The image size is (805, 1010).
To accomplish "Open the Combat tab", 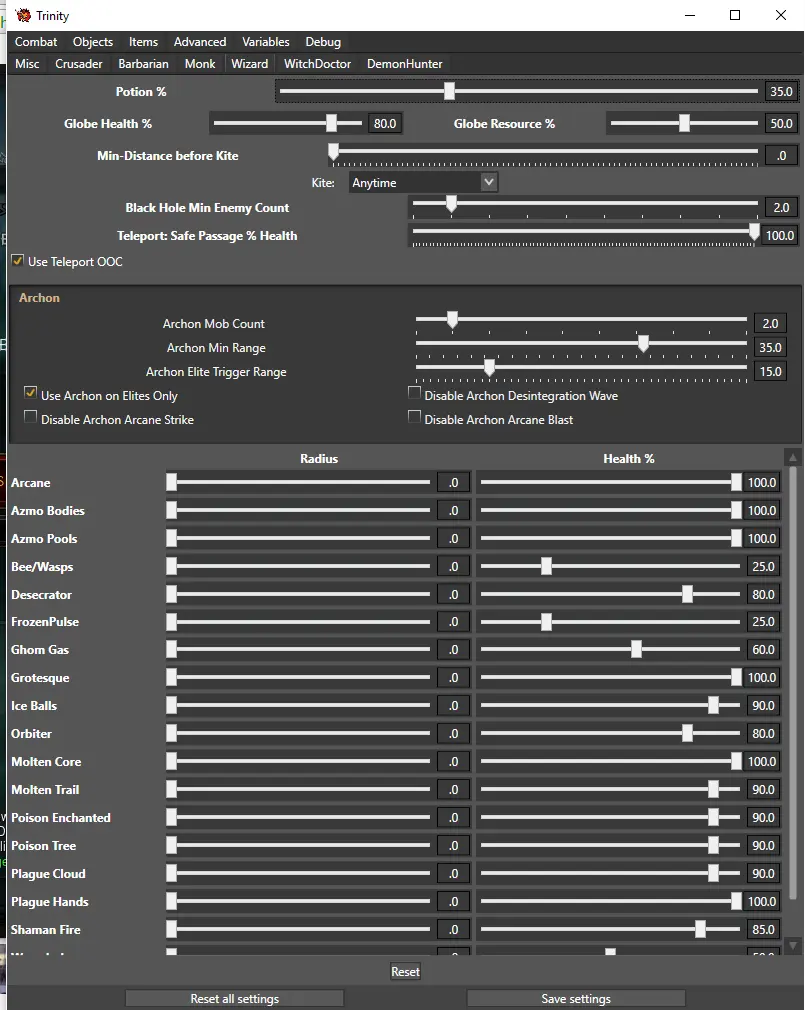I will [x=36, y=42].
